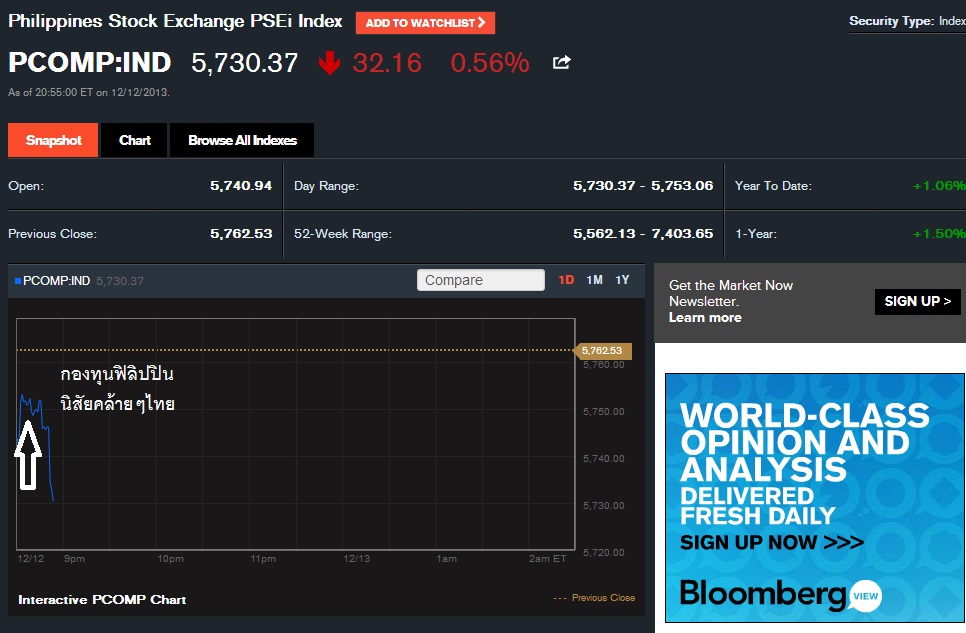Open Browse All Indexes tab
The image size is (966, 633).
point(242,140)
